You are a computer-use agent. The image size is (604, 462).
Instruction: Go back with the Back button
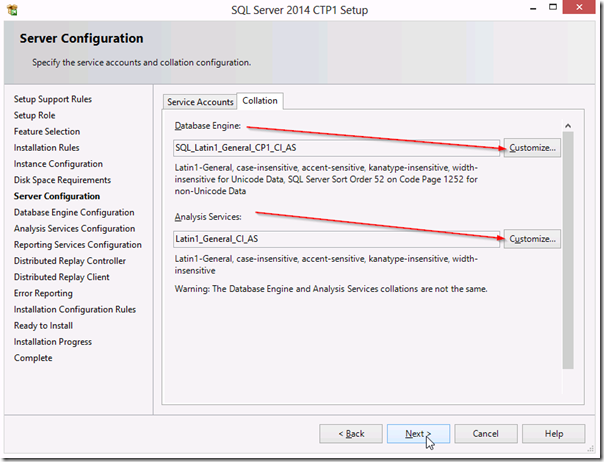pyautogui.click(x=351, y=434)
